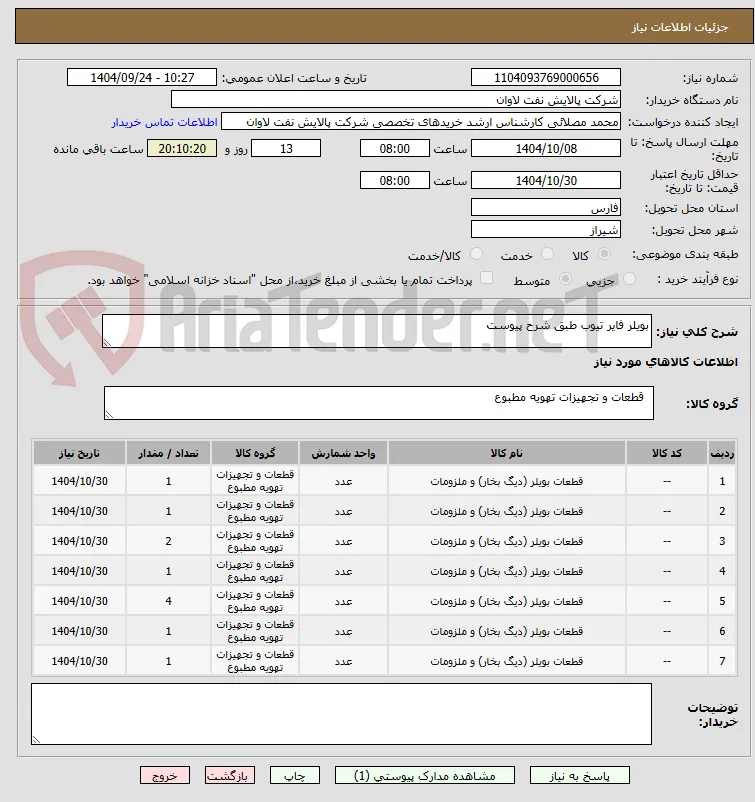Click the نام دستگاه خریدار field
755x802 pixels.
(x=395, y=99)
